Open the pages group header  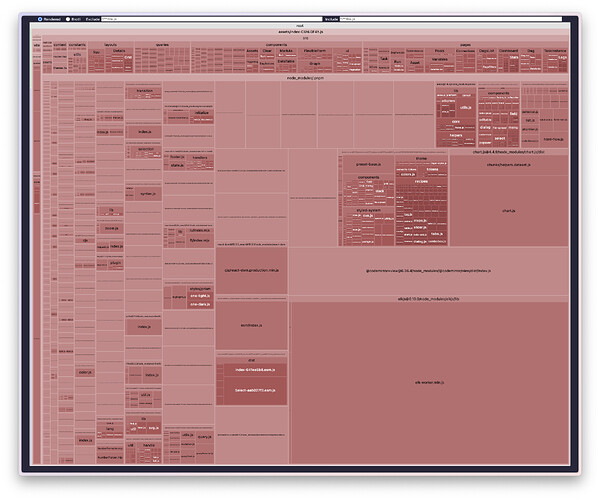465,45
